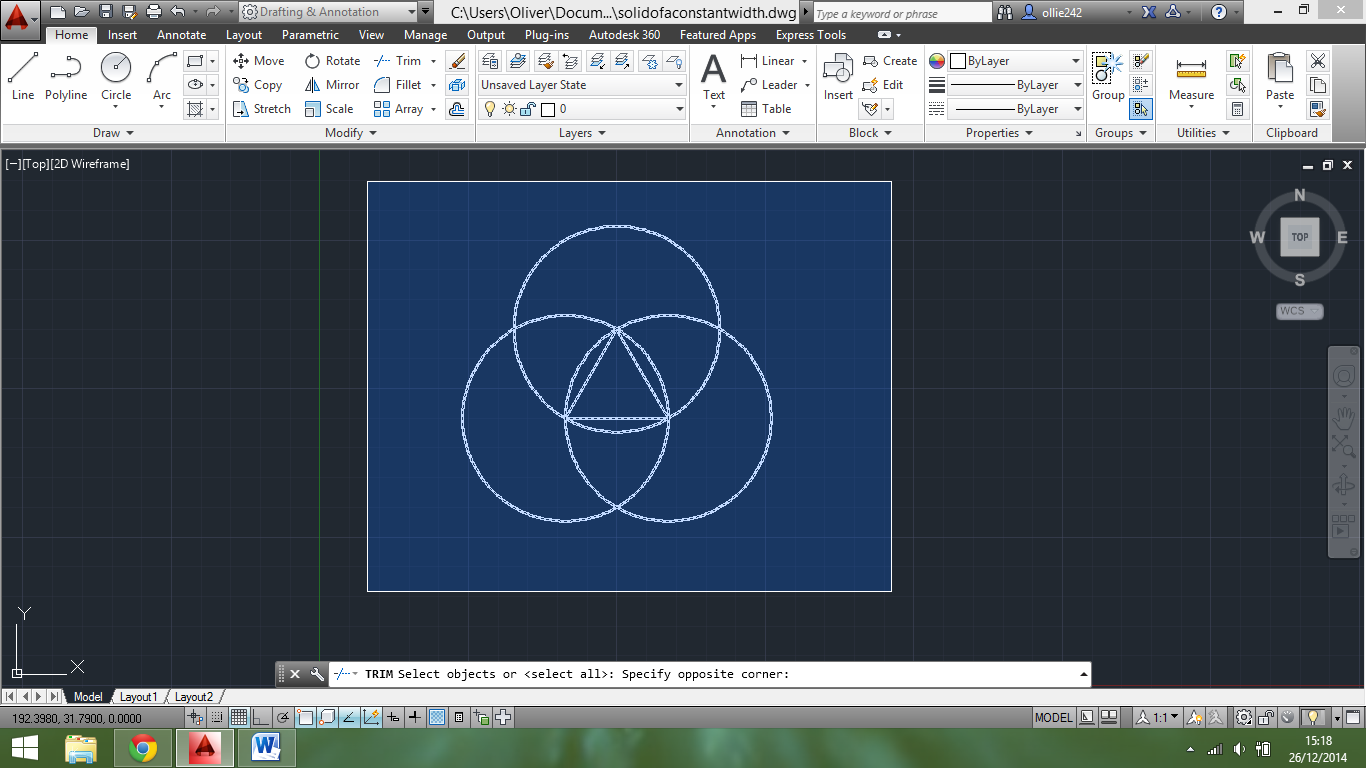Click the Linear dimension button

pos(768,61)
